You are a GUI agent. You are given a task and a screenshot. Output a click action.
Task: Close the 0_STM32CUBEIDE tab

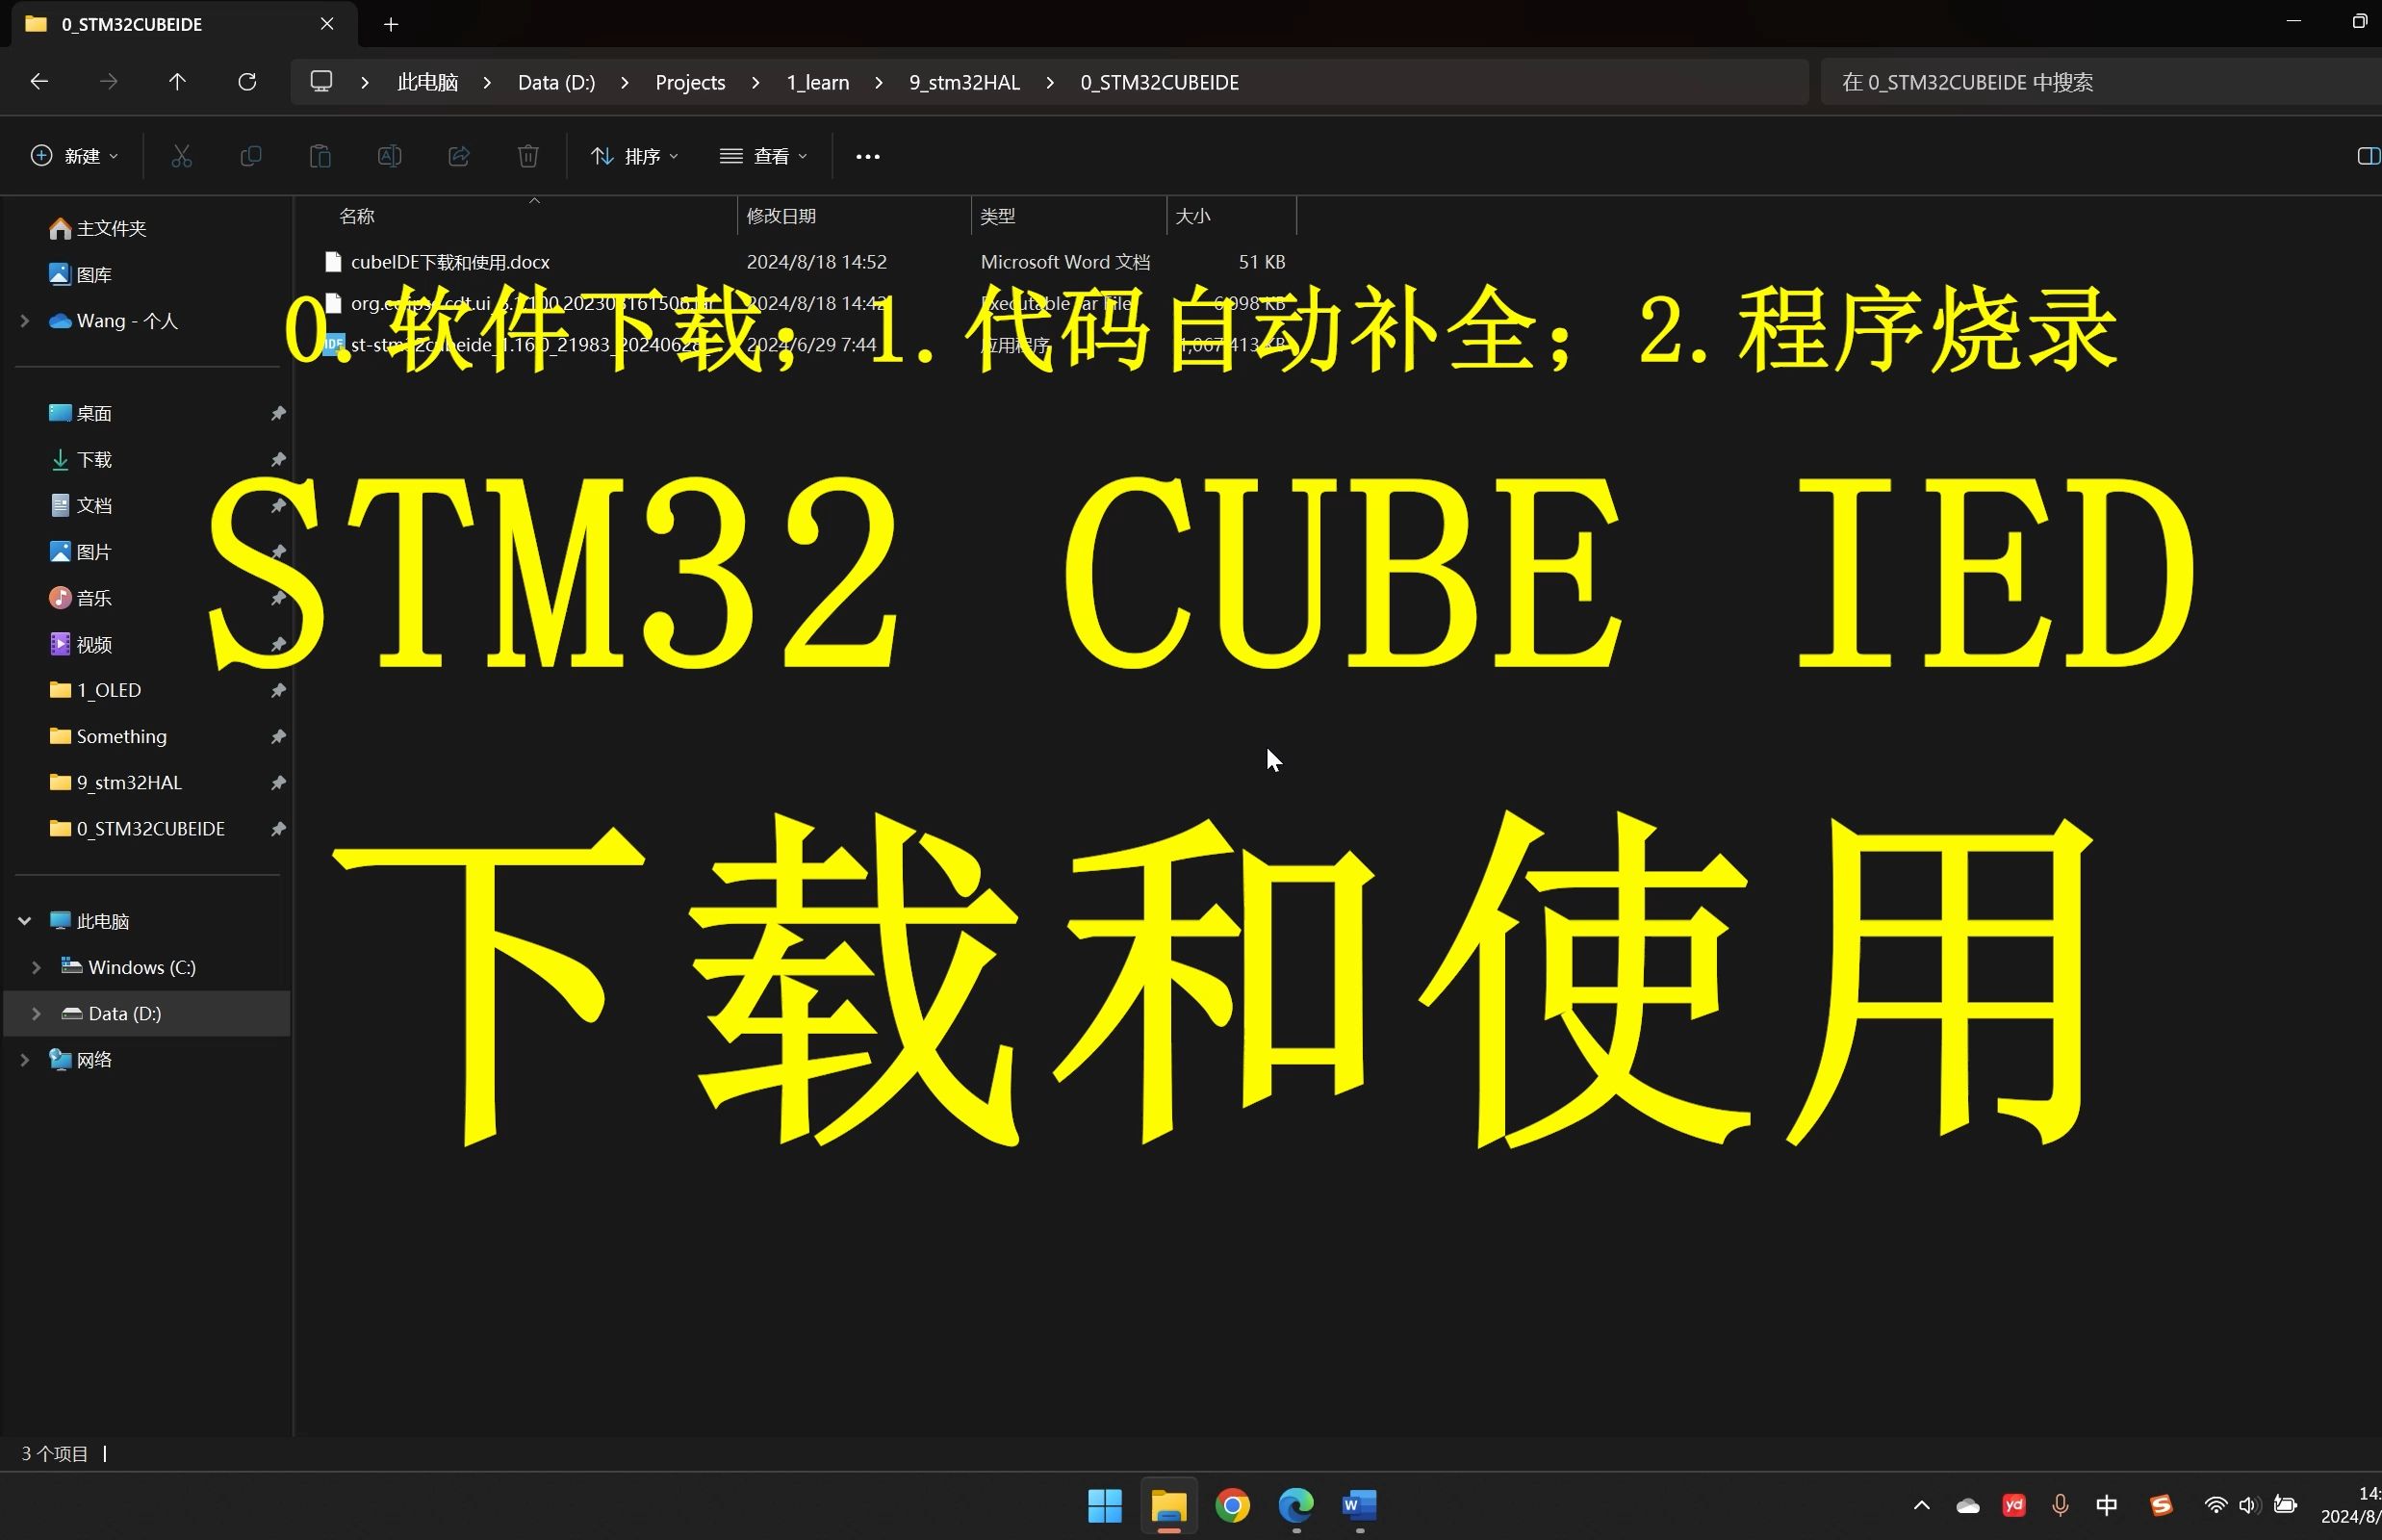tap(327, 24)
